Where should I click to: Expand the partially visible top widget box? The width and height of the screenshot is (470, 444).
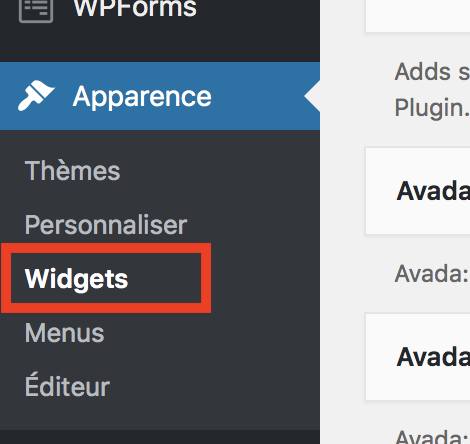point(418,16)
